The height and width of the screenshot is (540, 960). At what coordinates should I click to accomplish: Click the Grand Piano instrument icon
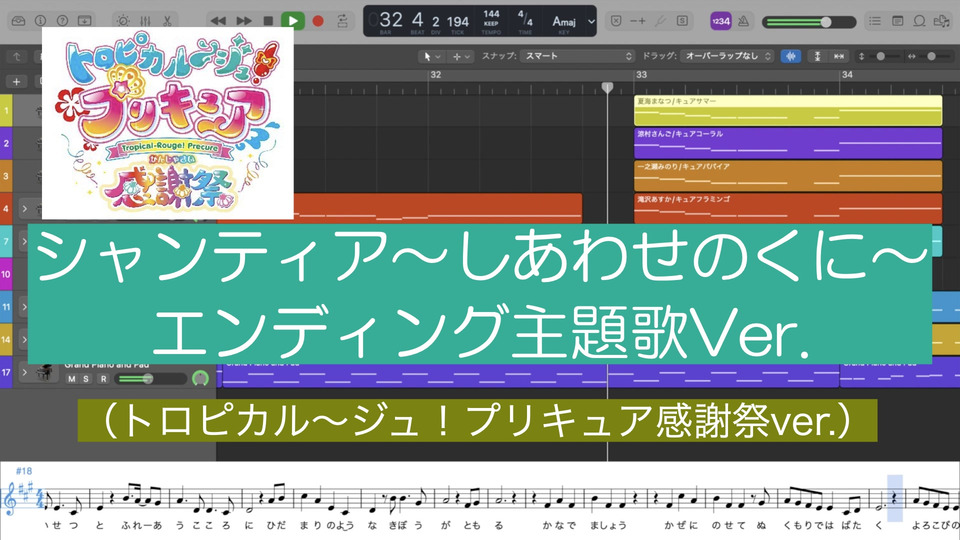44,372
